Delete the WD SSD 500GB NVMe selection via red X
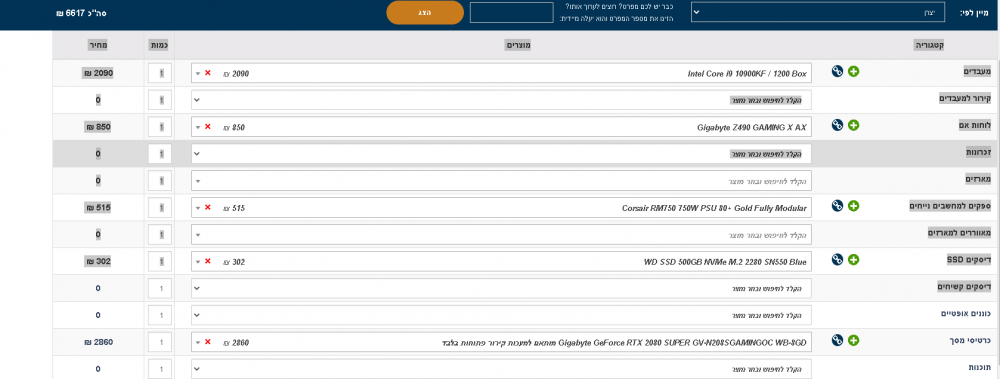This screenshot has height=379, width=1000. coord(208,261)
